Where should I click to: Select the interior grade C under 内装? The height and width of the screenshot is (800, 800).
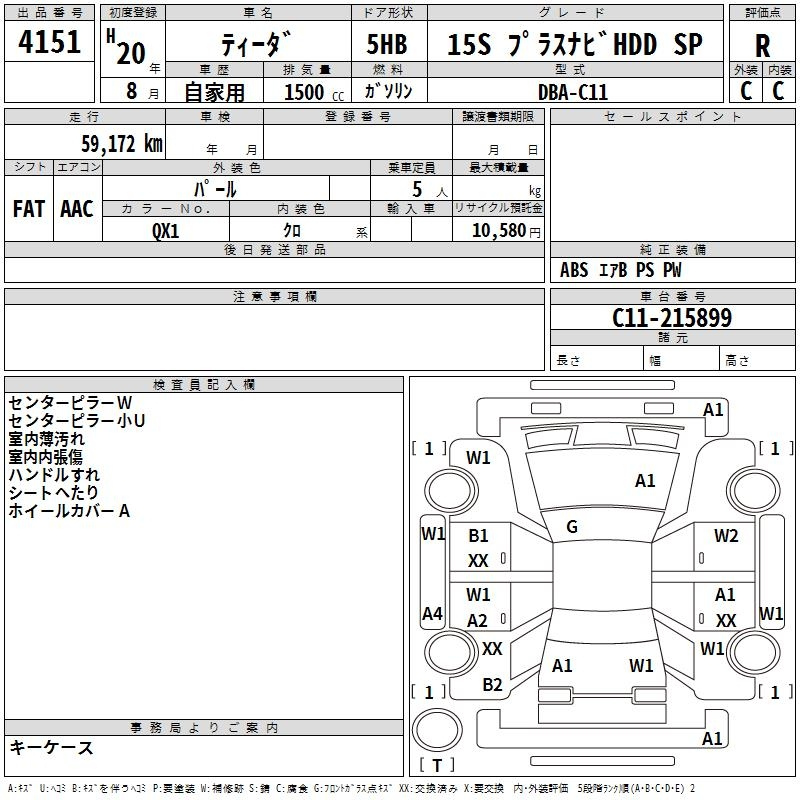click(x=778, y=91)
